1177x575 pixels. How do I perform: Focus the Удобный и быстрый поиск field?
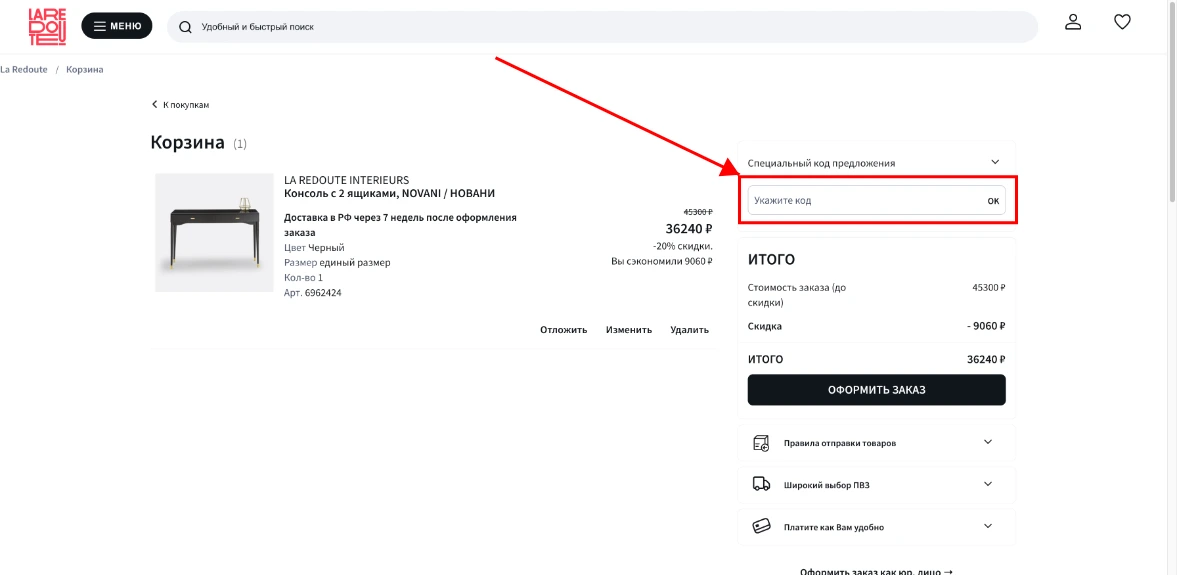(x=602, y=27)
